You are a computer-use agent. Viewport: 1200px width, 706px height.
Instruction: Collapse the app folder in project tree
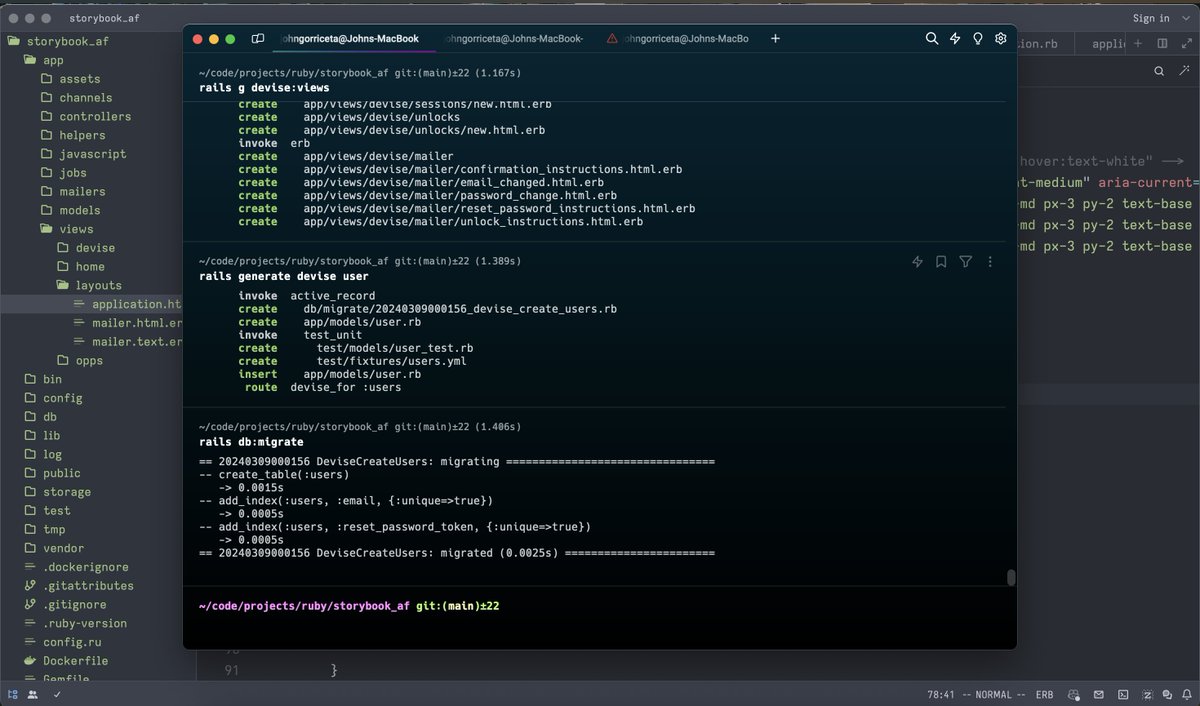(x=45, y=60)
